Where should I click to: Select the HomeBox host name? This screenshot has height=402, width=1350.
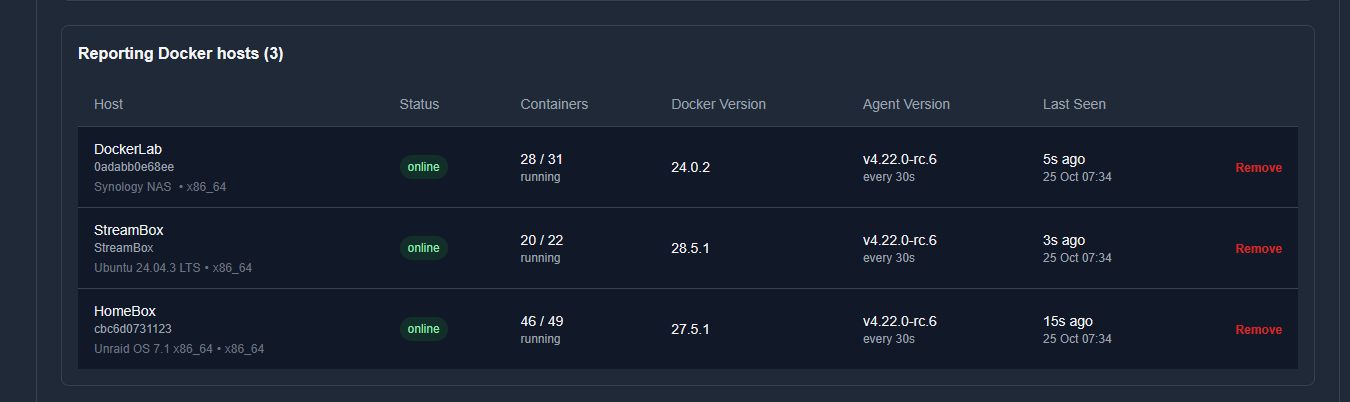125,311
